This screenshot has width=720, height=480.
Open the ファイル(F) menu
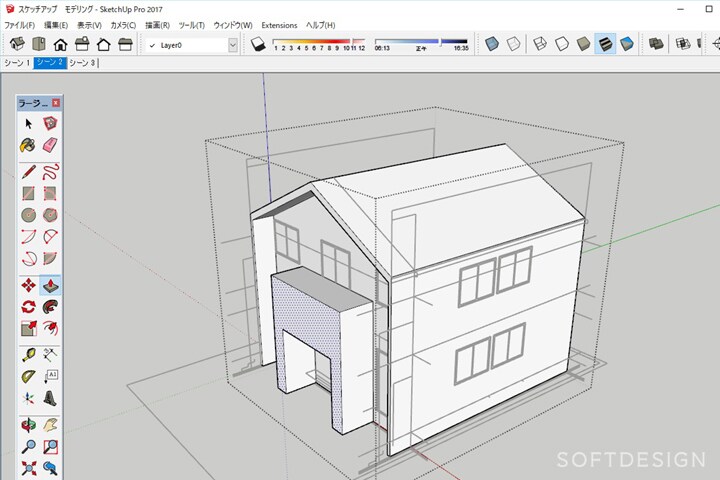click(19, 25)
